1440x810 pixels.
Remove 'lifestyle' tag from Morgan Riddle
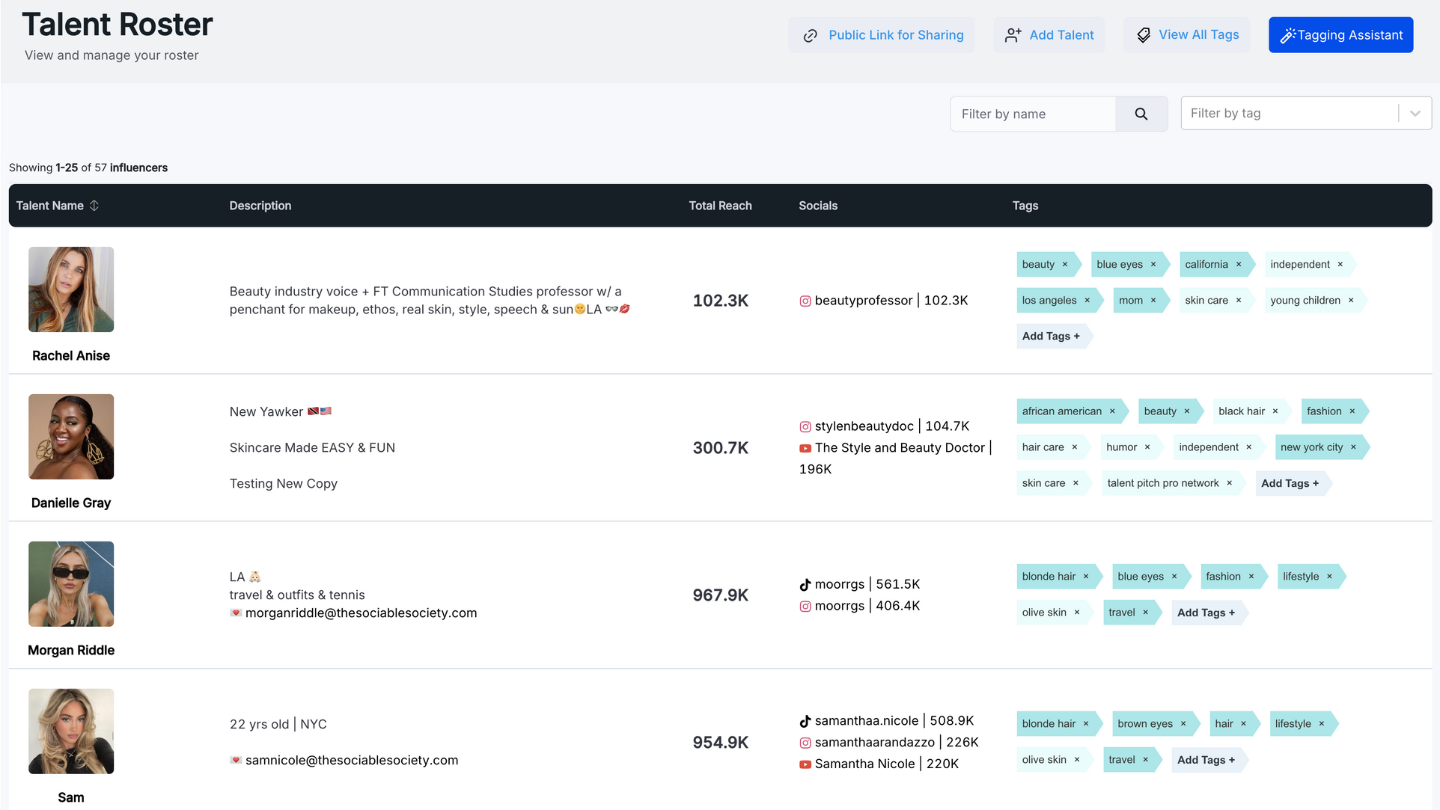pos(1330,577)
